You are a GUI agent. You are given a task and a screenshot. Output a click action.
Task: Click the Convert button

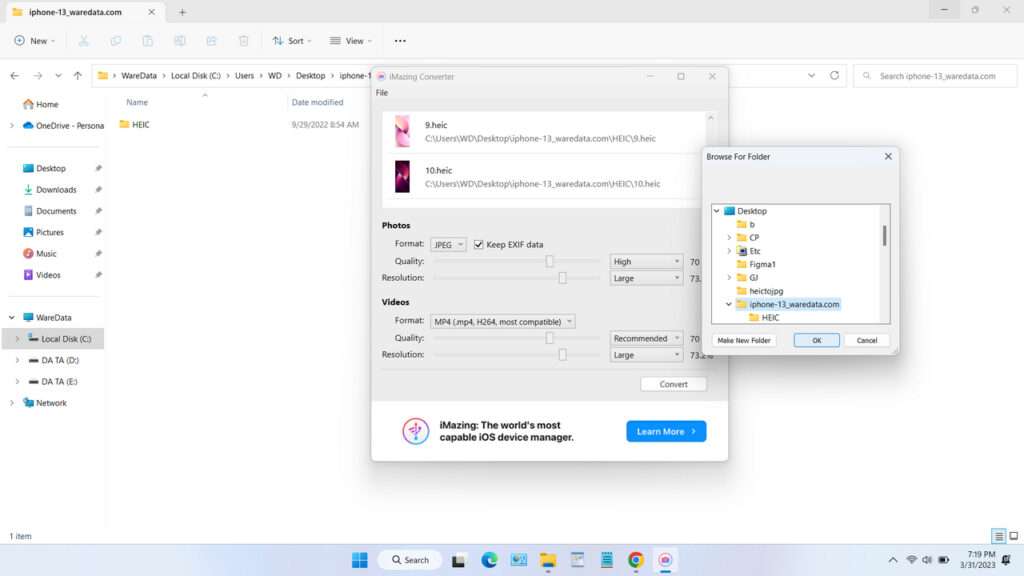[673, 384]
